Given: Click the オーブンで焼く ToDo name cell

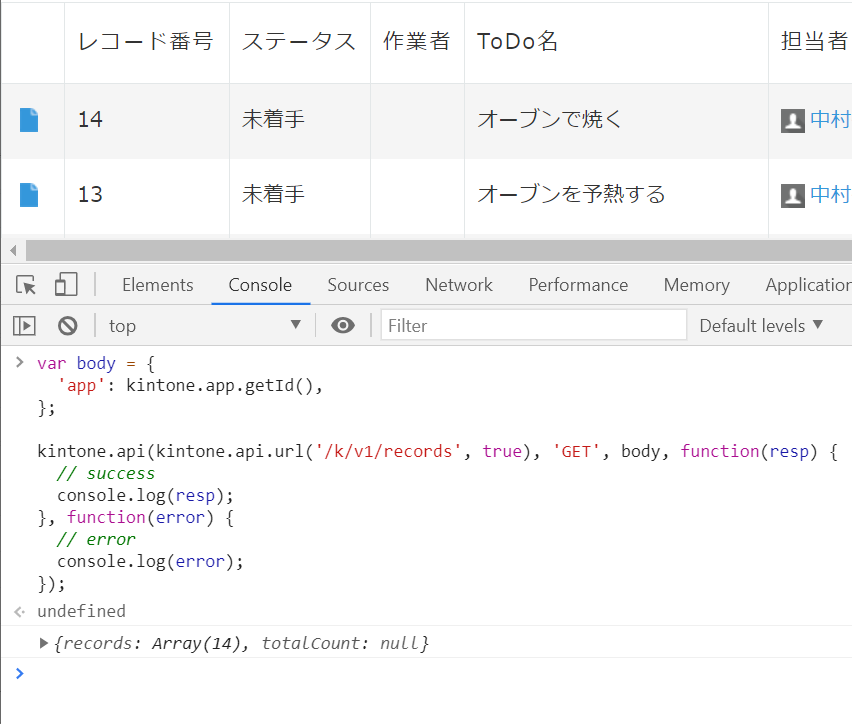Looking at the screenshot, I should point(550,119).
